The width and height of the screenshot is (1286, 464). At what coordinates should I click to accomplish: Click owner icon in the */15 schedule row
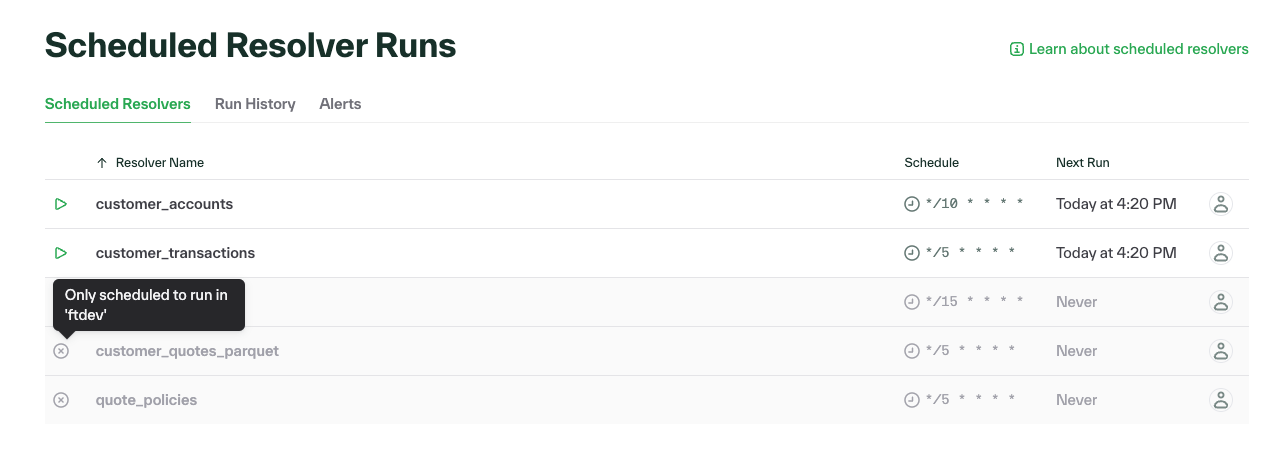coord(1220,302)
